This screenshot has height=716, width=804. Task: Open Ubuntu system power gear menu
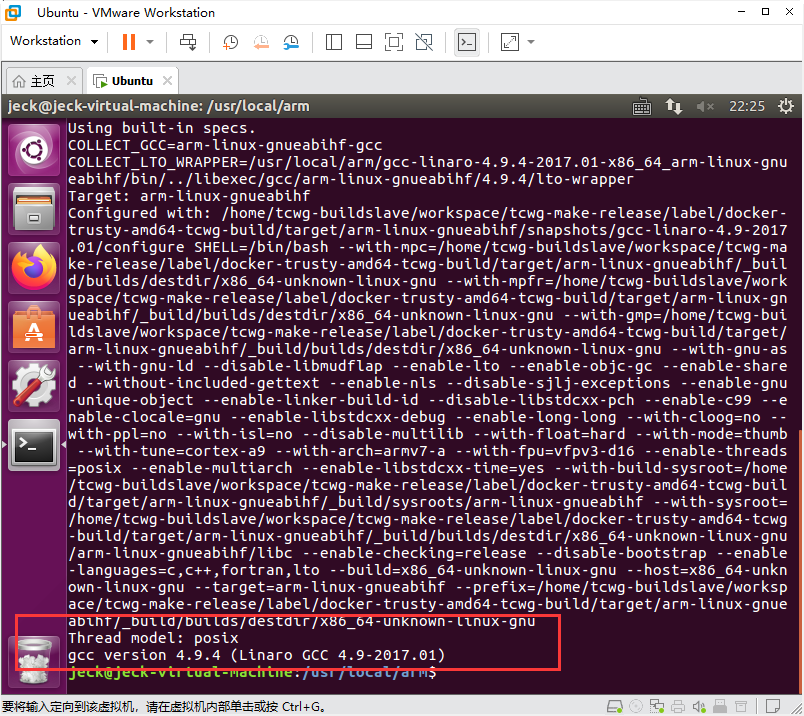coord(786,106)
